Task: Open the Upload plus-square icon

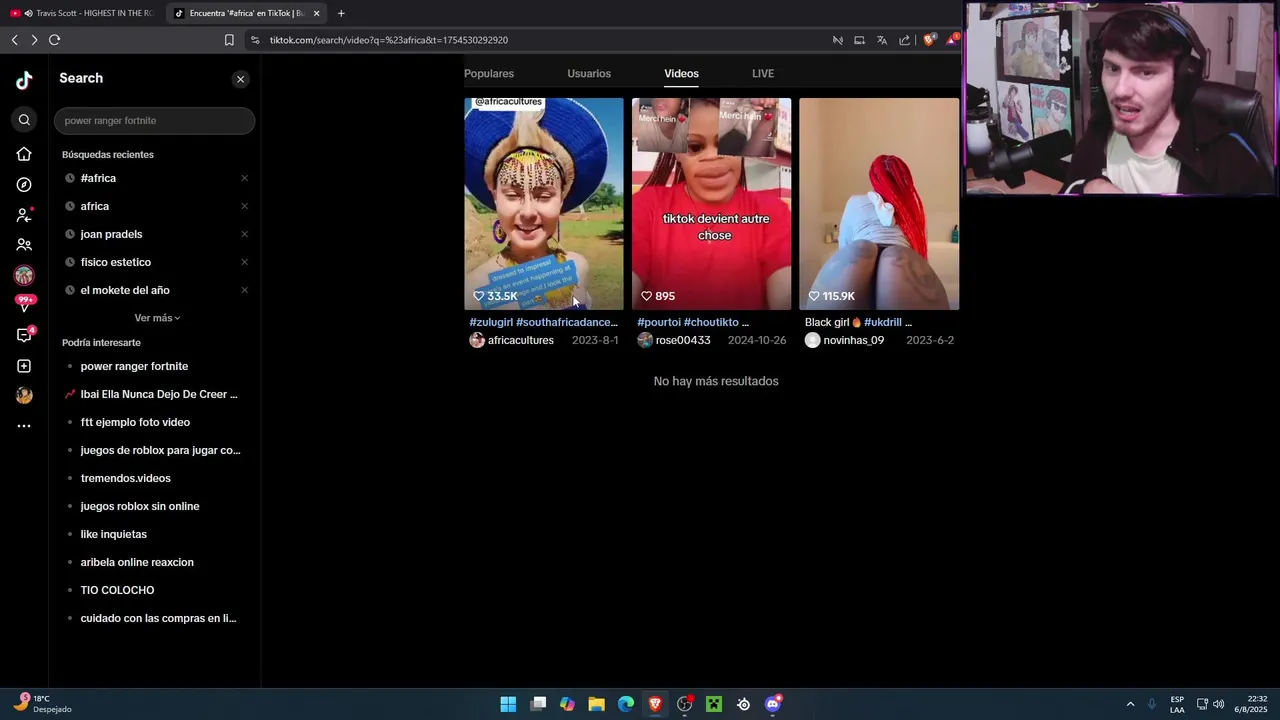Action: pos(24,366)
